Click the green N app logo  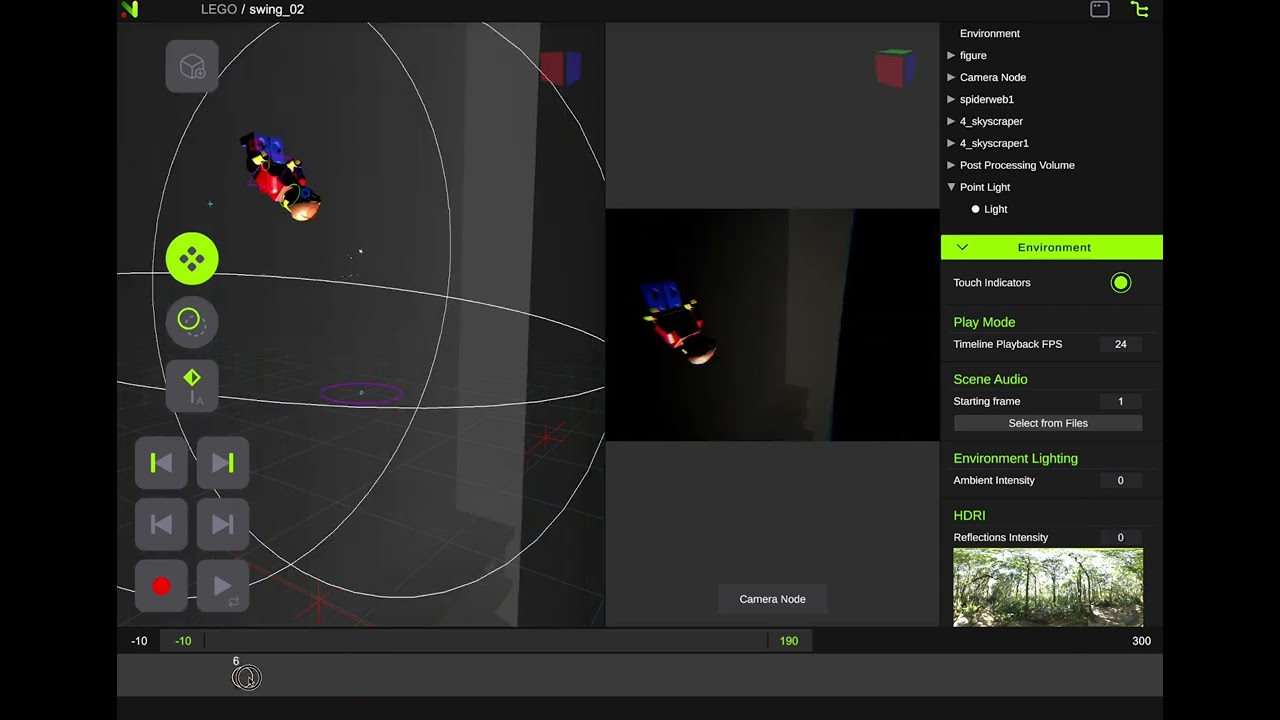click(x=129, y=10)
